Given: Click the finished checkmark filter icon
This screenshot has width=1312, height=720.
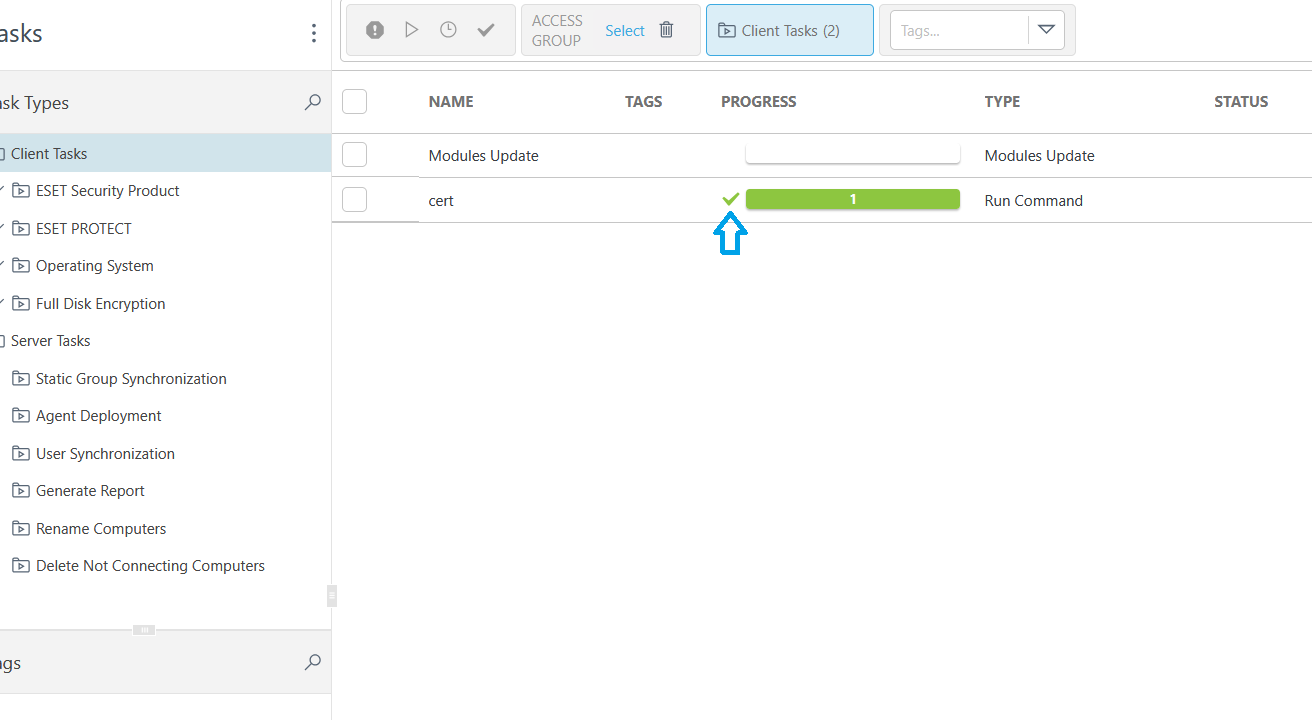Looking at the screenshot, I should 486,30.
